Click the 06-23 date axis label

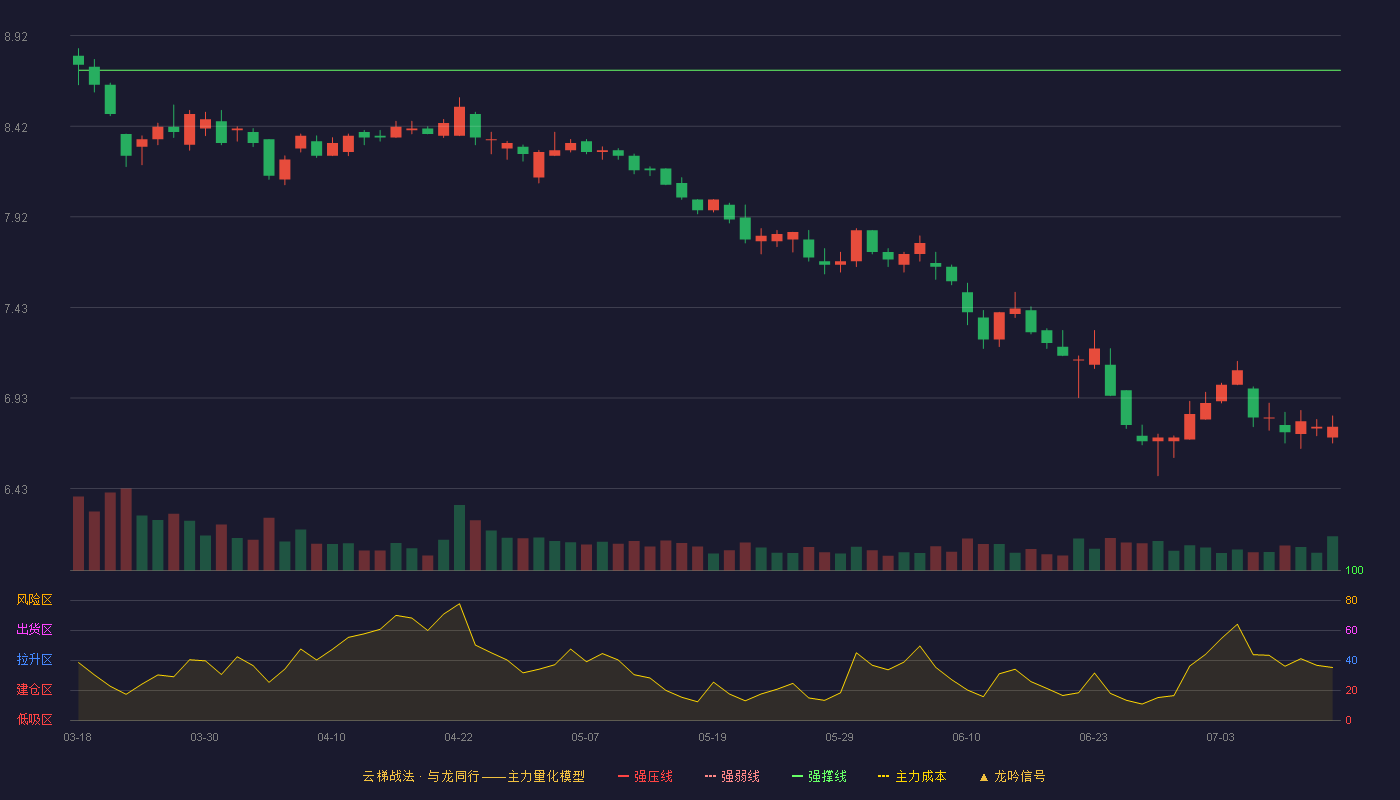[1093, 737]
